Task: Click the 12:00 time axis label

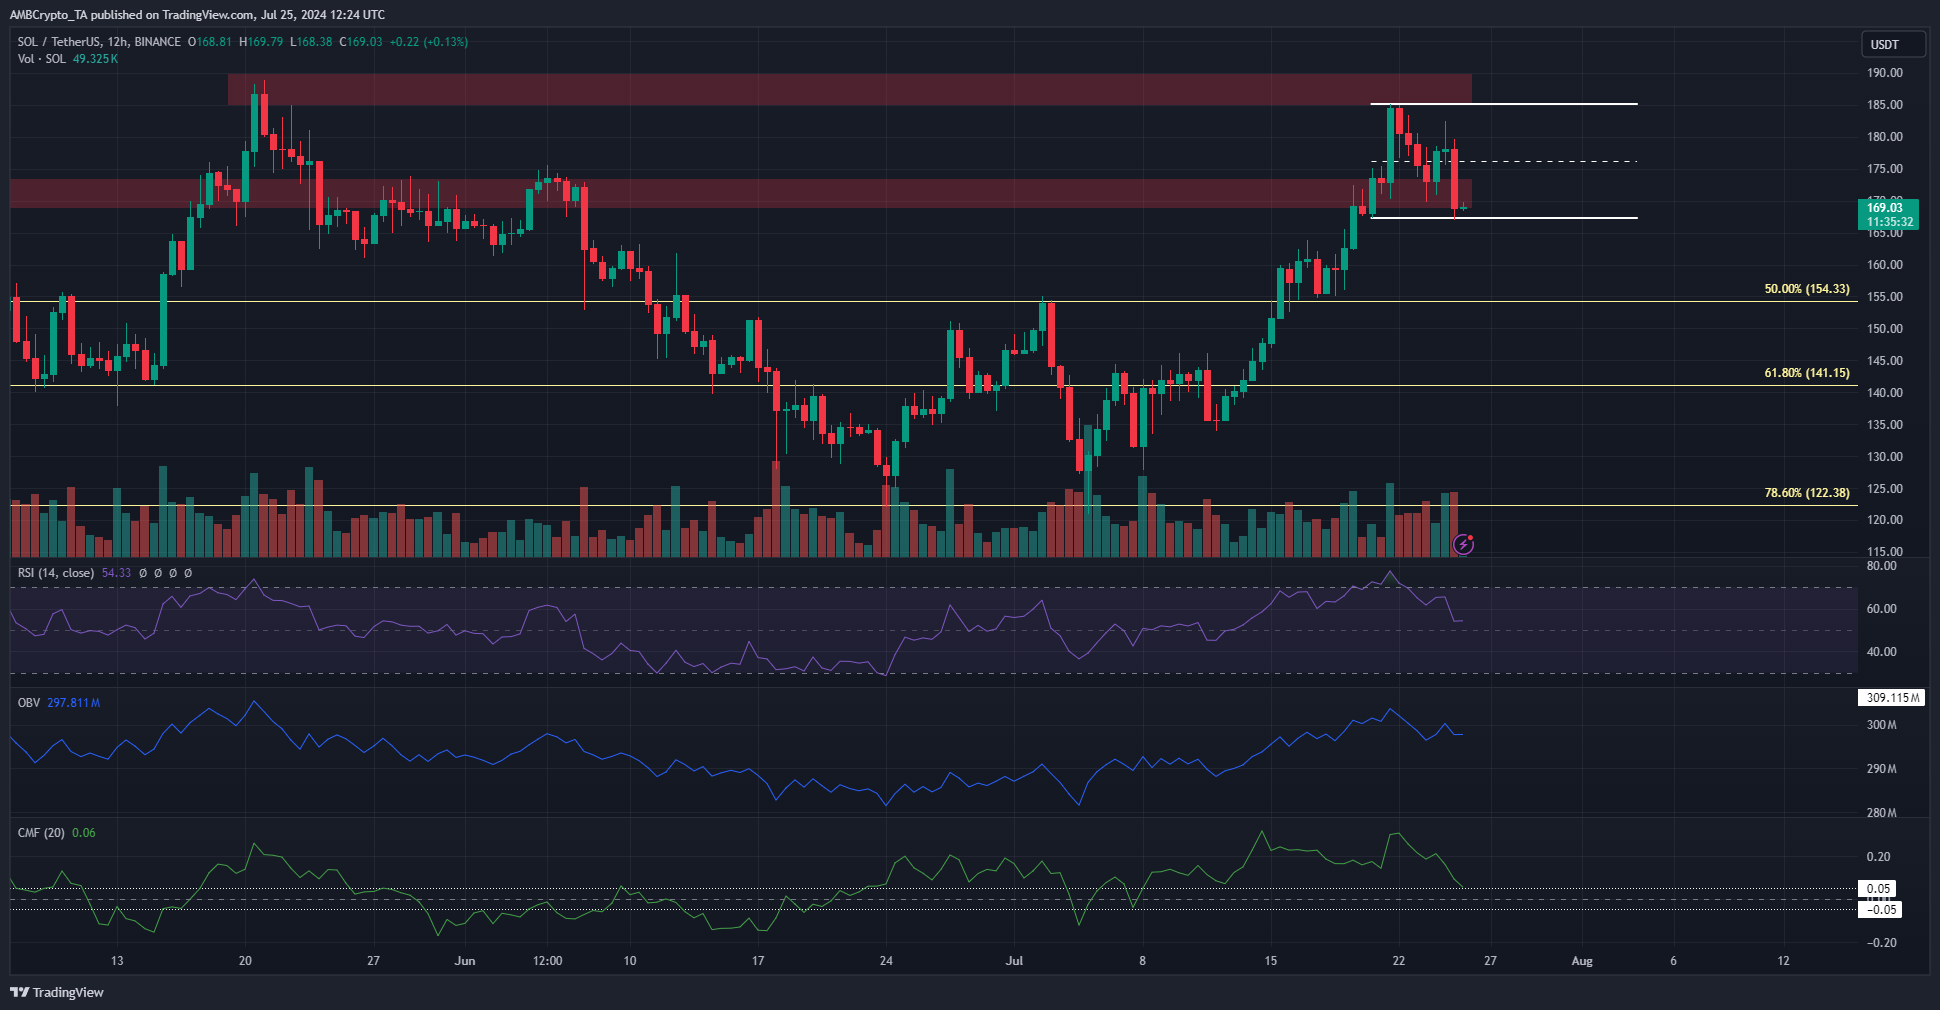Action: pyautogui.click(x=547, y=961)
